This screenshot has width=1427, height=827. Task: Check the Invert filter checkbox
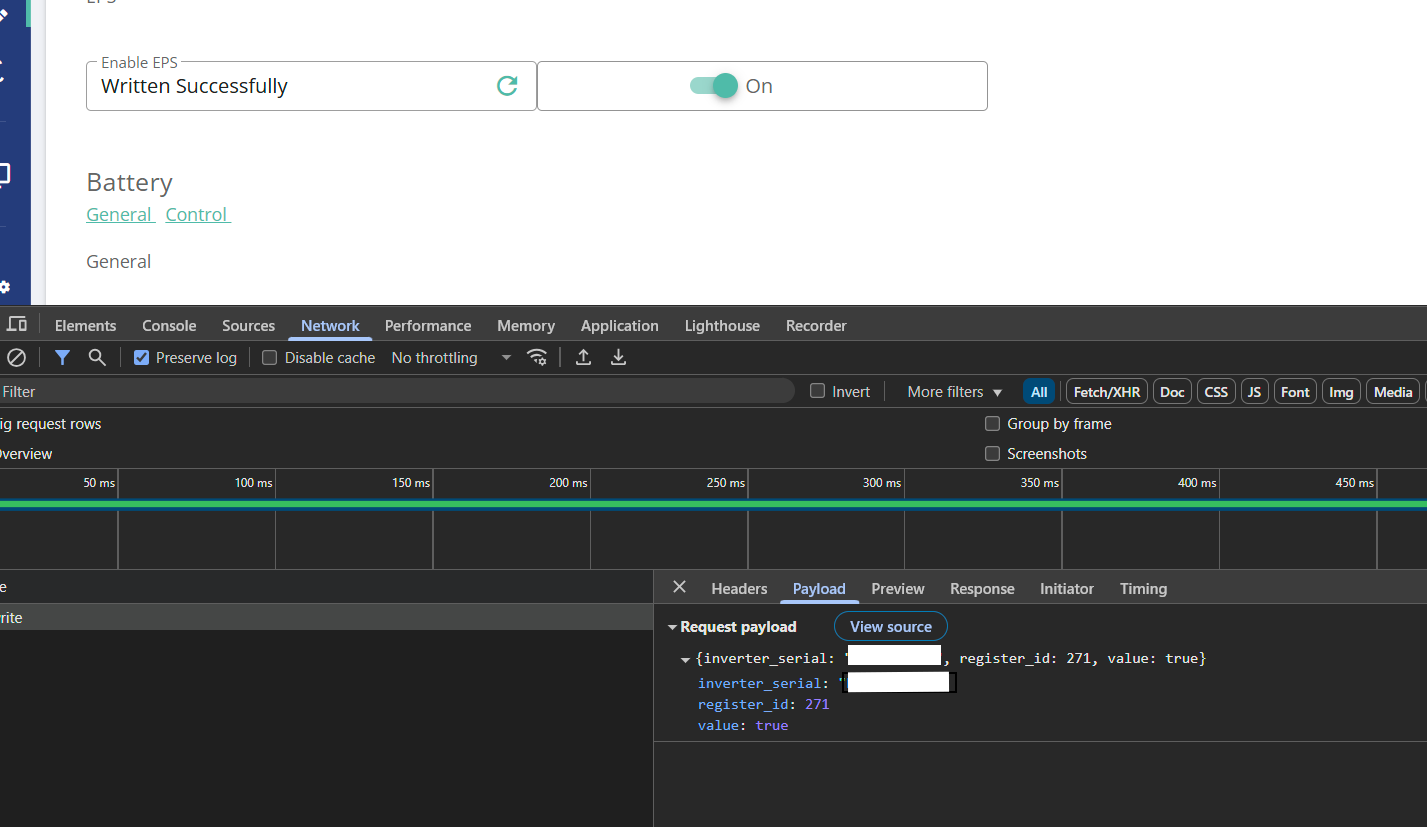(x=818, y=392)
